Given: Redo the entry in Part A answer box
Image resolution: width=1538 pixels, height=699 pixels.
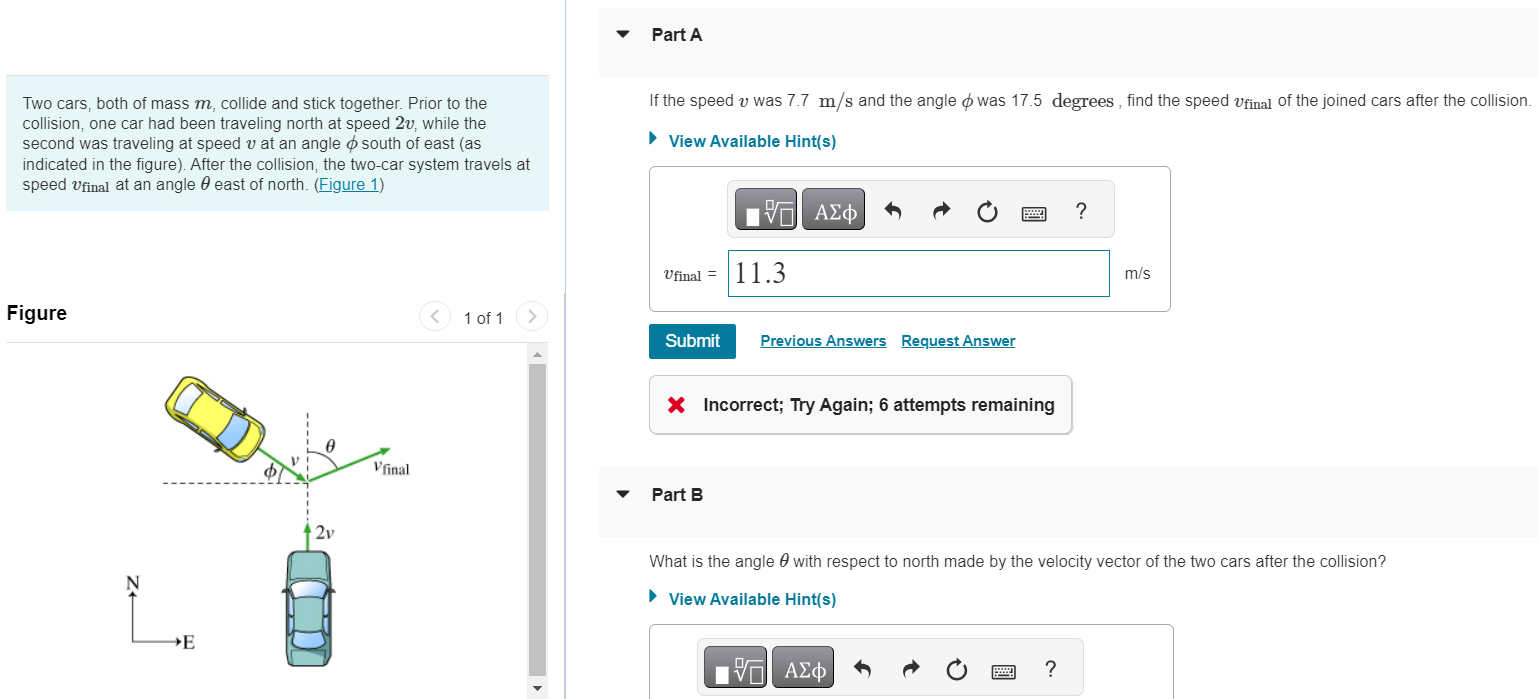Looking at the screenshot, I should [940, 209].
